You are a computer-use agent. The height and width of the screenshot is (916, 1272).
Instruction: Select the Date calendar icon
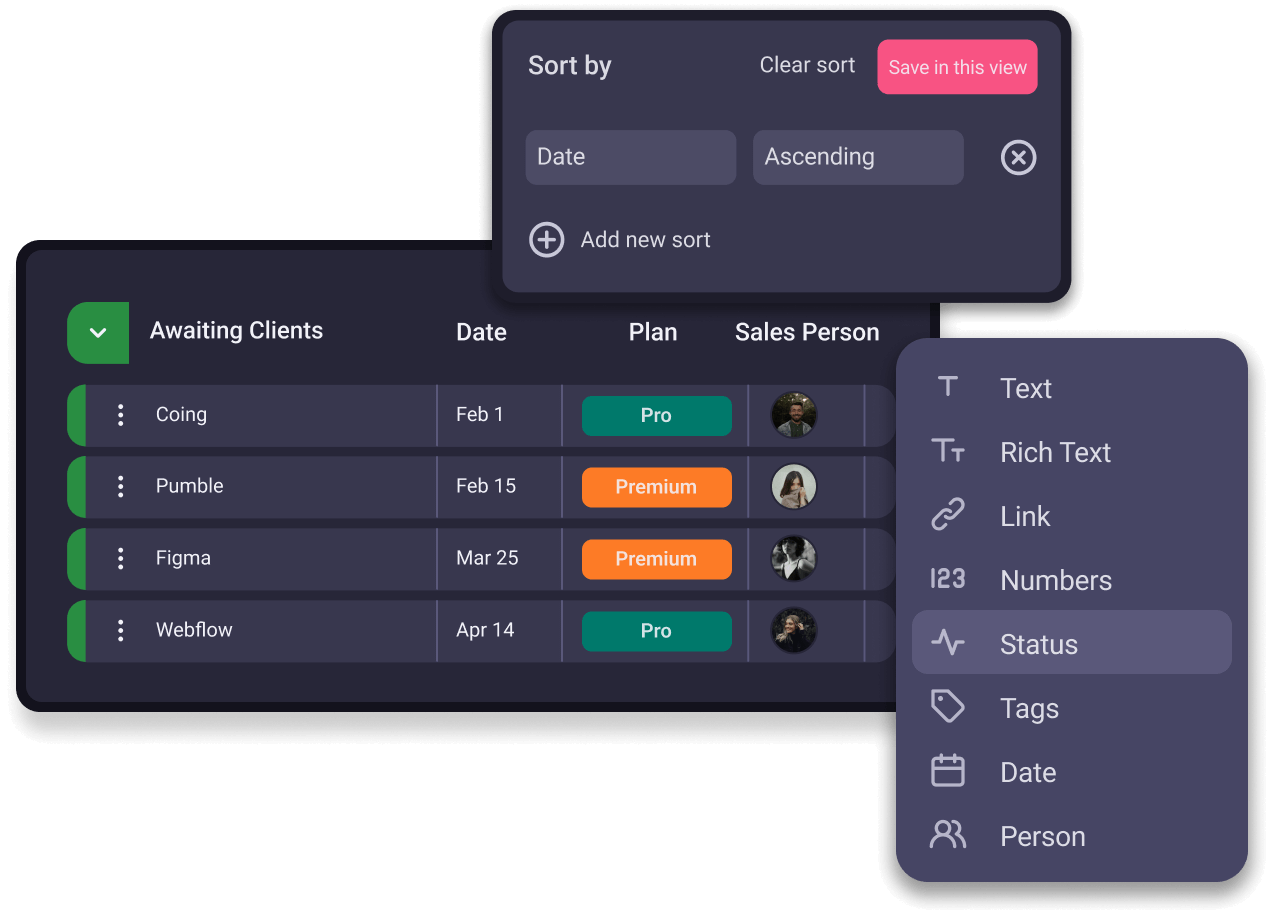pos(947,771)
